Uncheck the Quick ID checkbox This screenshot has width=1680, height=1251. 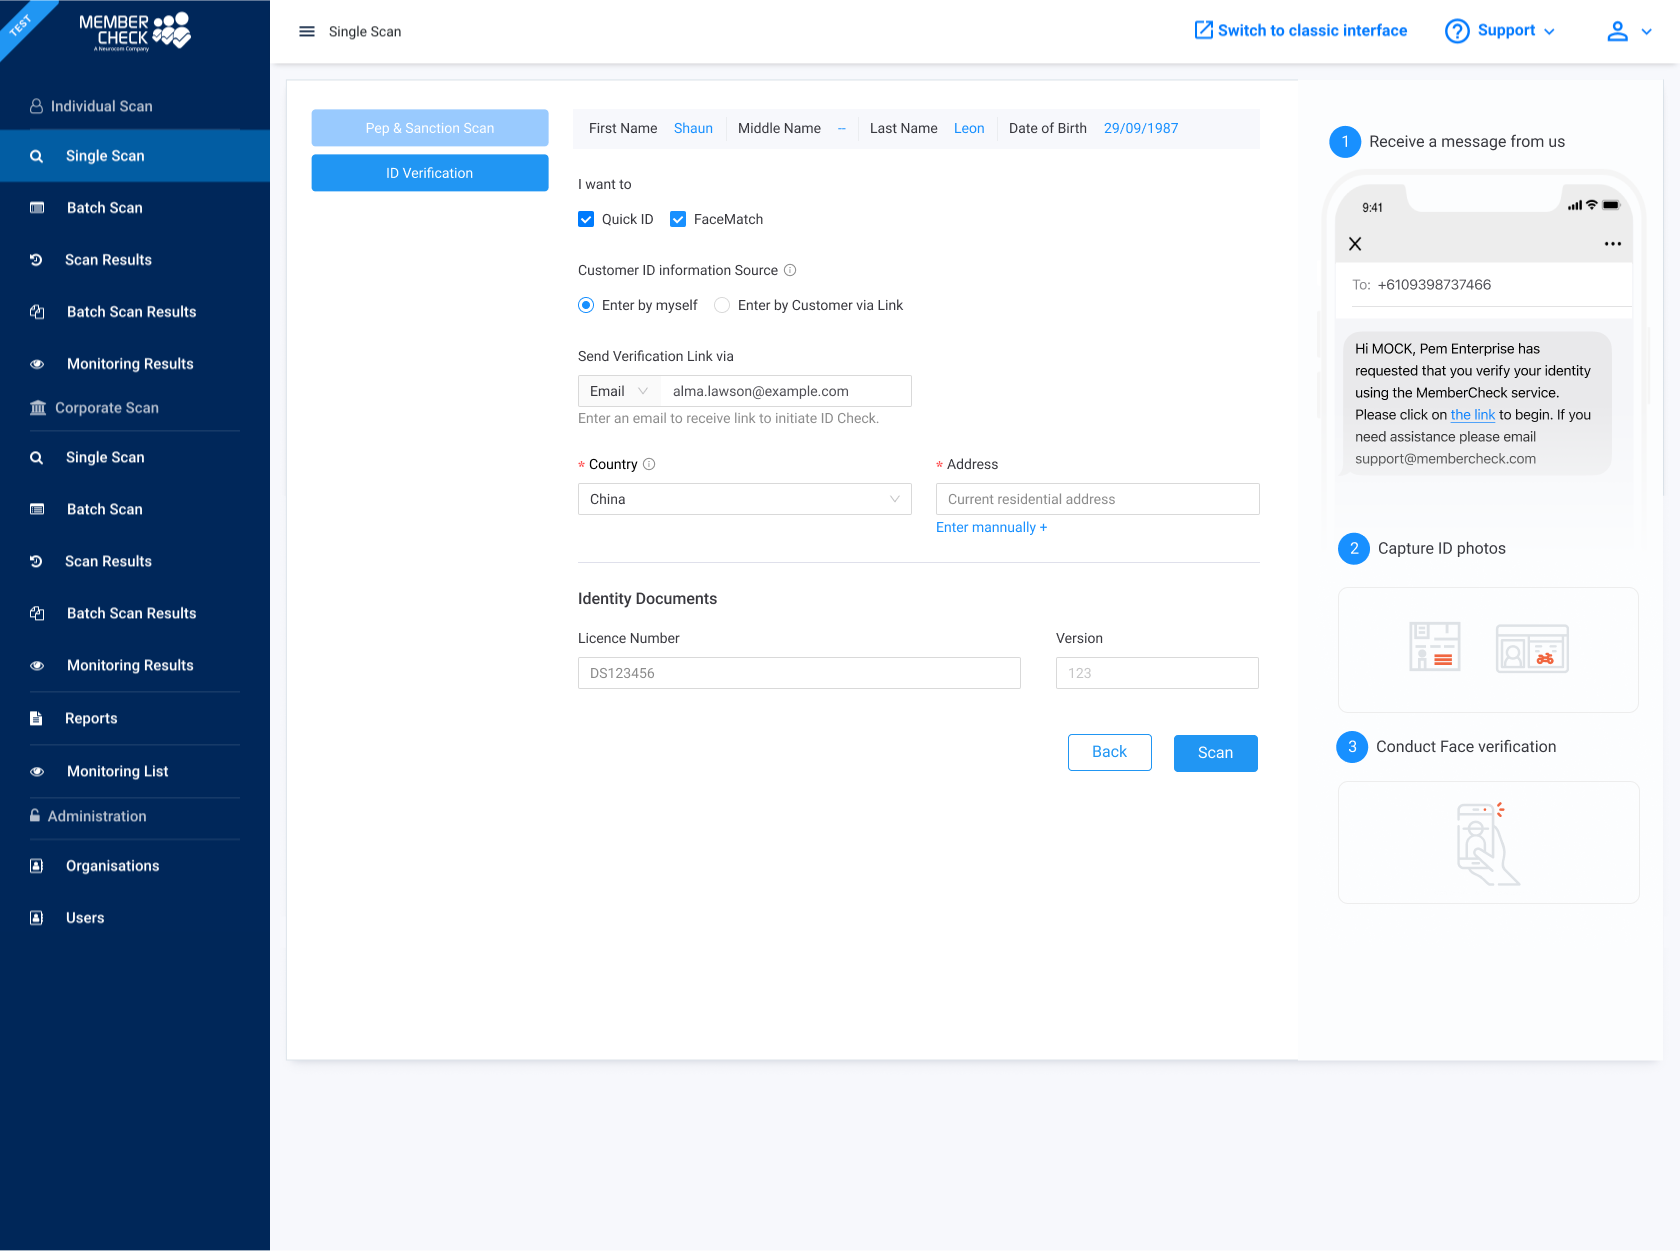click(586, 219)
